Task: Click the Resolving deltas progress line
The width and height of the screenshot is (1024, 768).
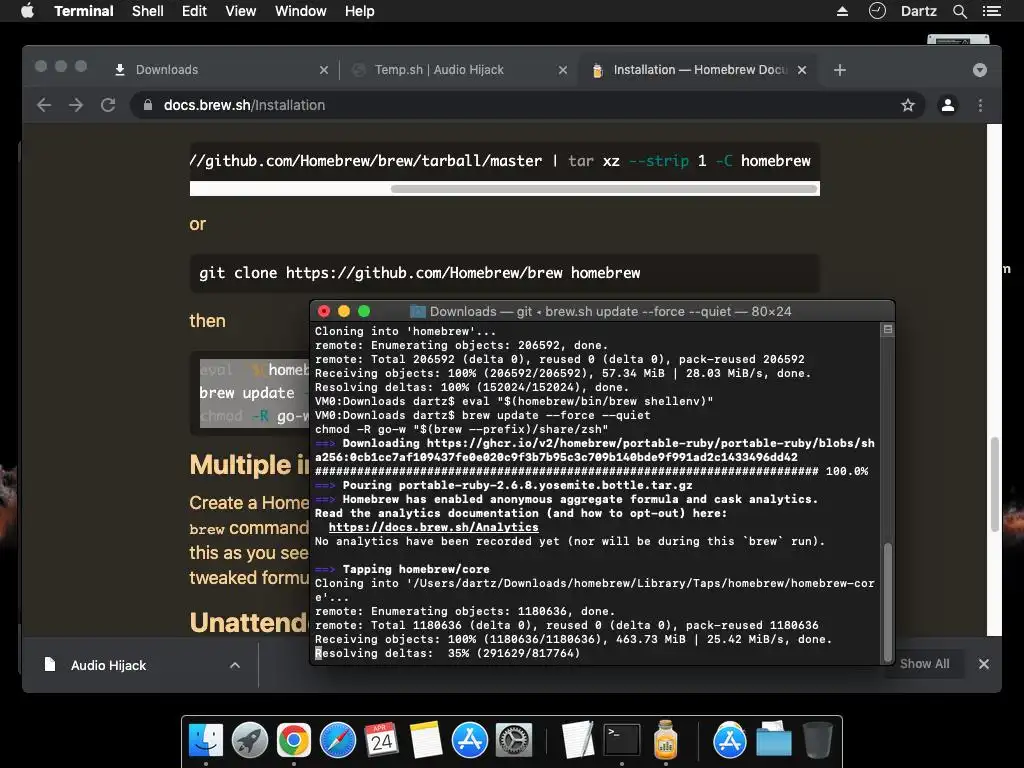Action: point(447,653)
